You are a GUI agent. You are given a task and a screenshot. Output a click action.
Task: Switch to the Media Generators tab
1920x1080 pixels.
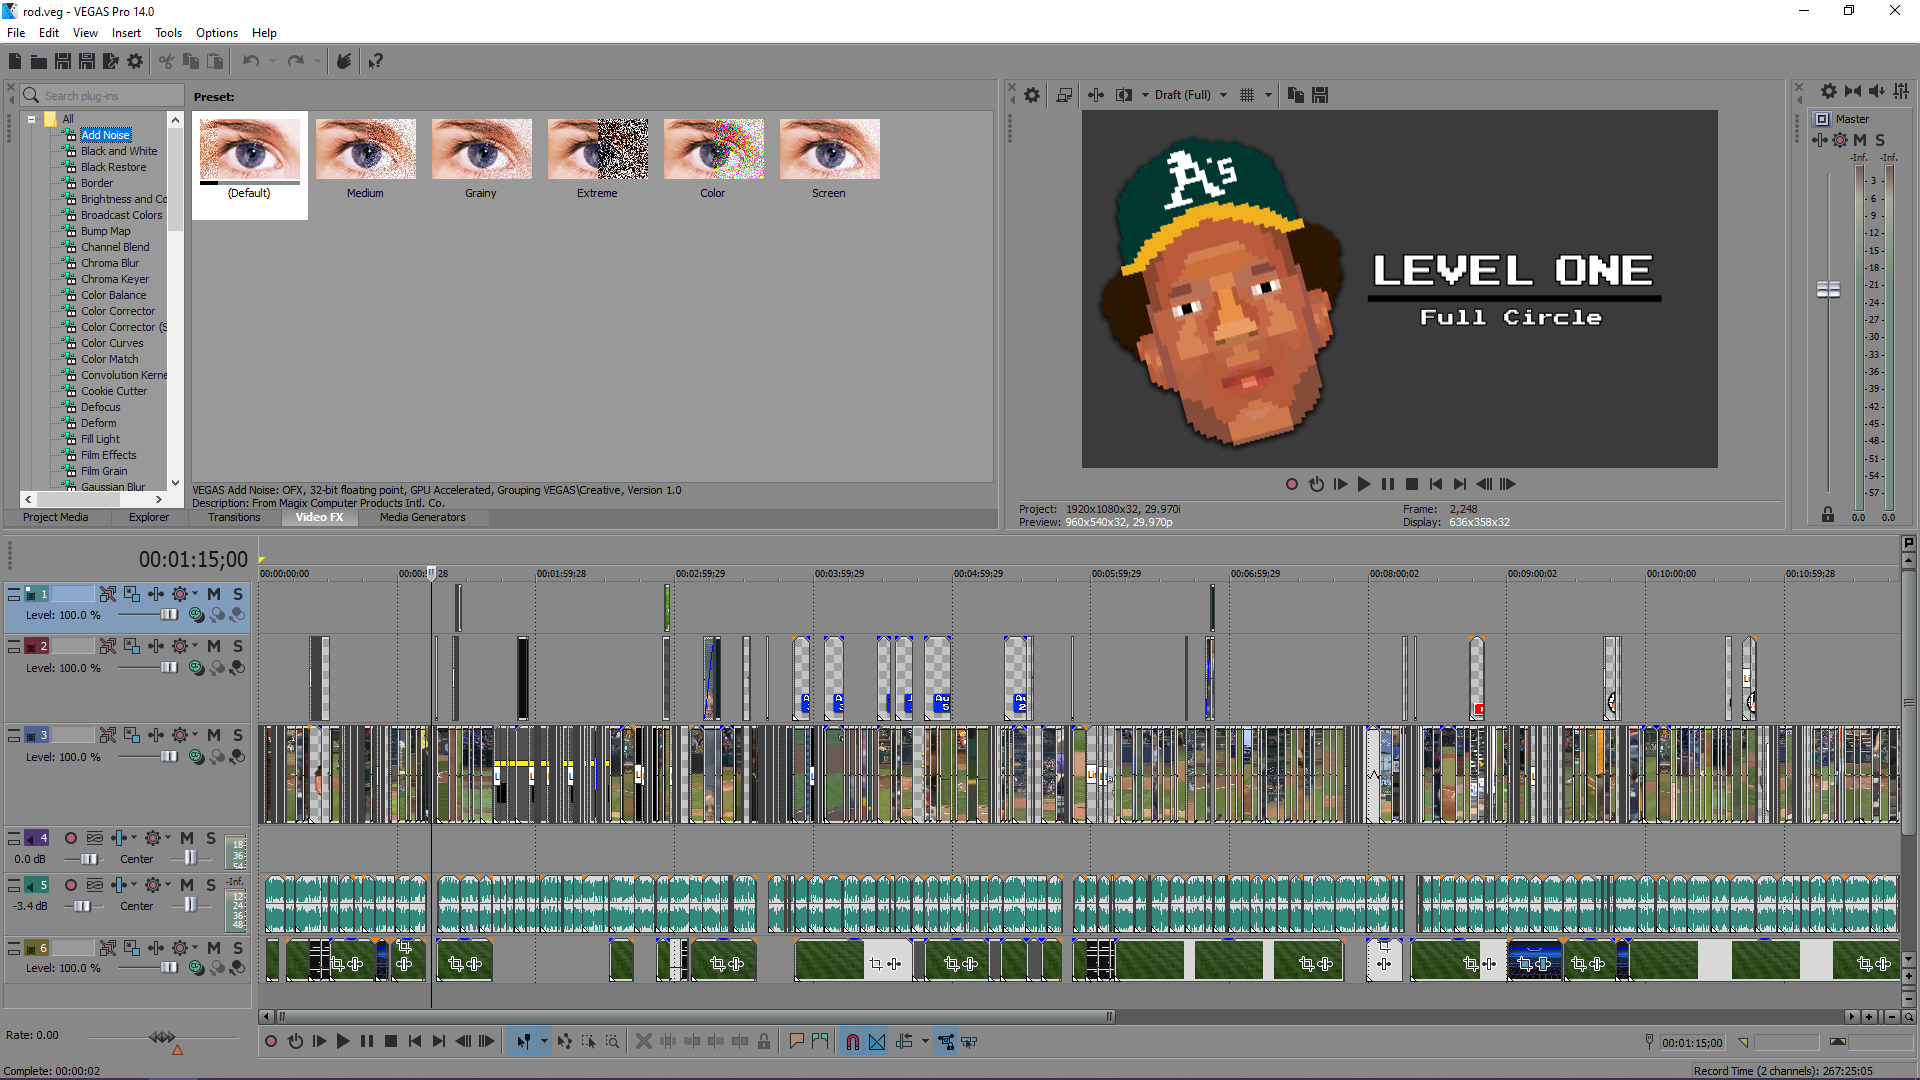[x=422, y=517]
